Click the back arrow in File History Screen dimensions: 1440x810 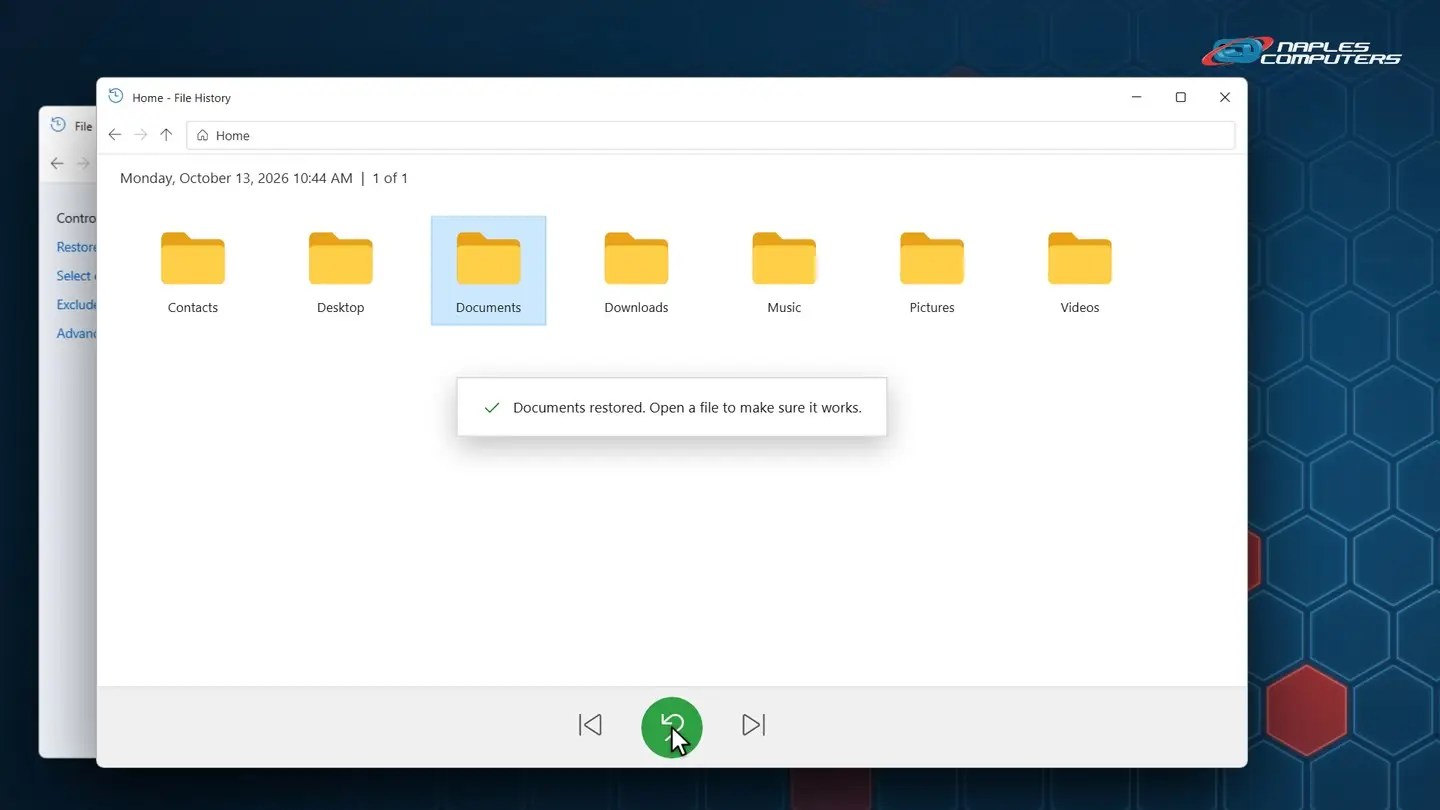coord(115,135)
